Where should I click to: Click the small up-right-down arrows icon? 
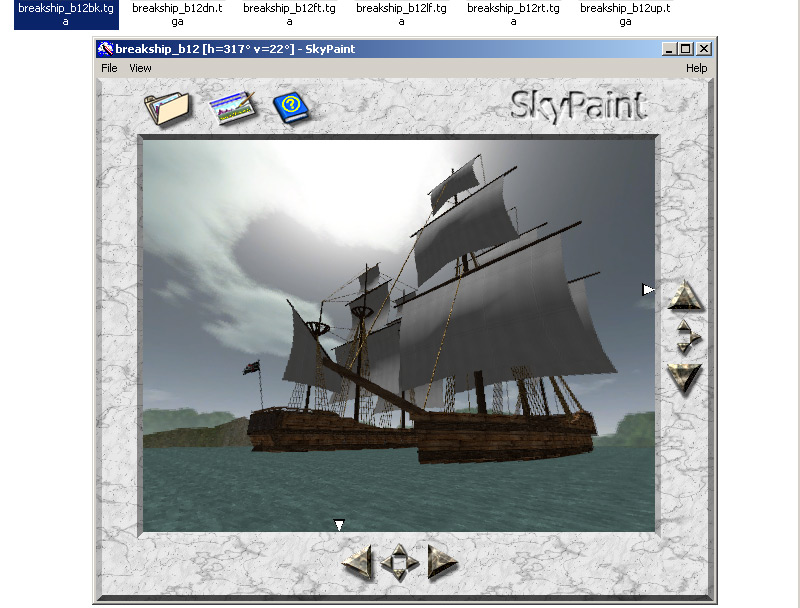coord(687,337)
